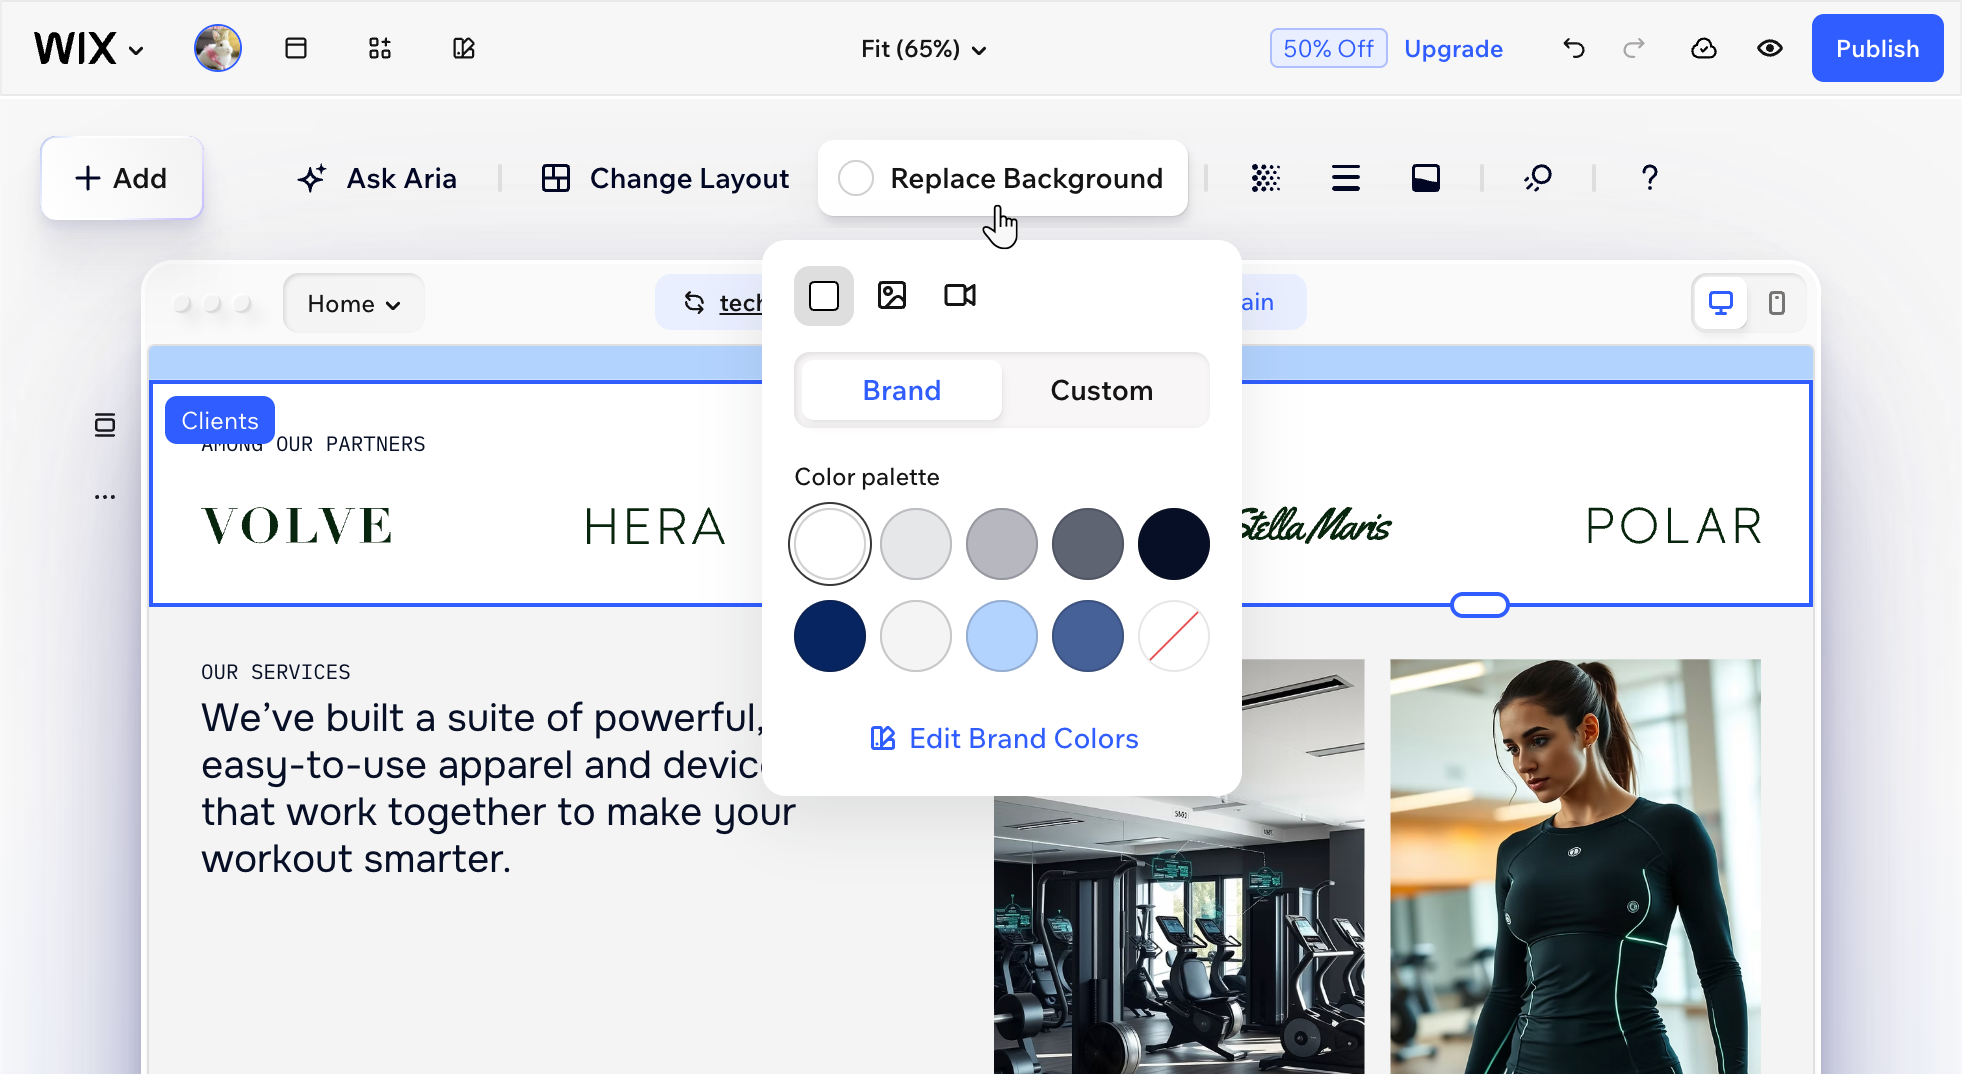Screen dimensions: 1962x1074
Task: Publish the site
Action: (x=1876, y=48)
